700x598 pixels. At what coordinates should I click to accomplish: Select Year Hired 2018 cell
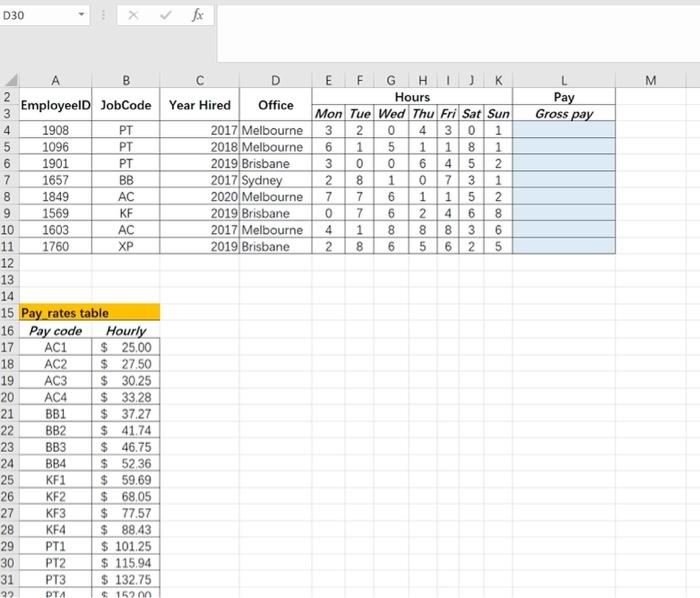(x=200, y=147)
